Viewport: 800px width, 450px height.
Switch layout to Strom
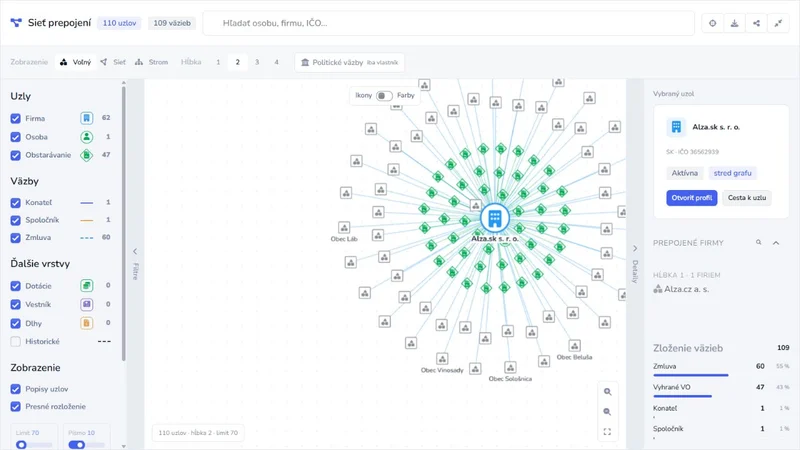(152, 62)
